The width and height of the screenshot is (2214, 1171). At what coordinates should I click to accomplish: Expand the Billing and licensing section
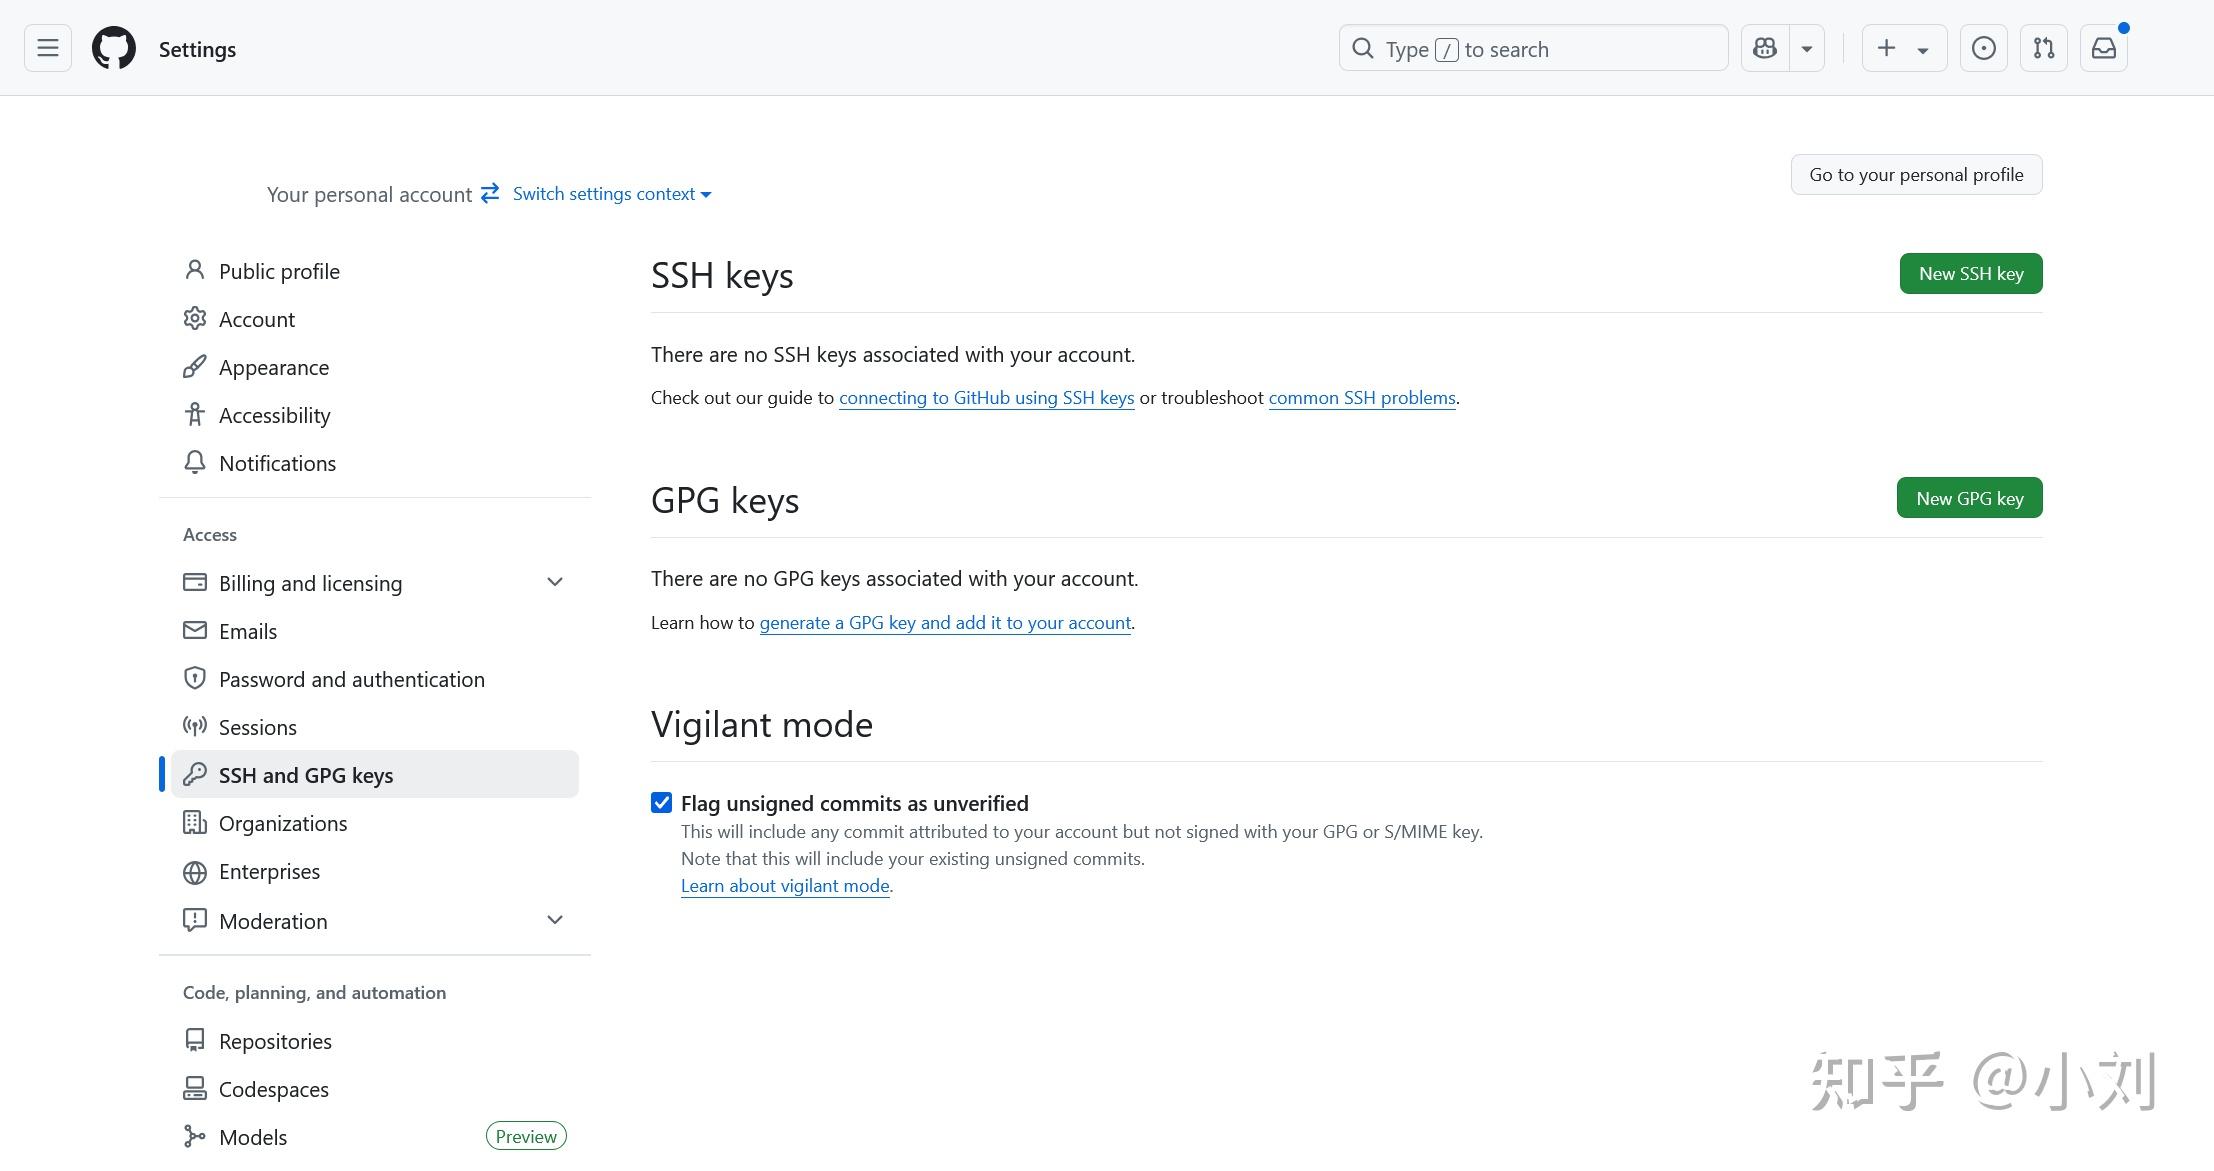coord(555,581)
